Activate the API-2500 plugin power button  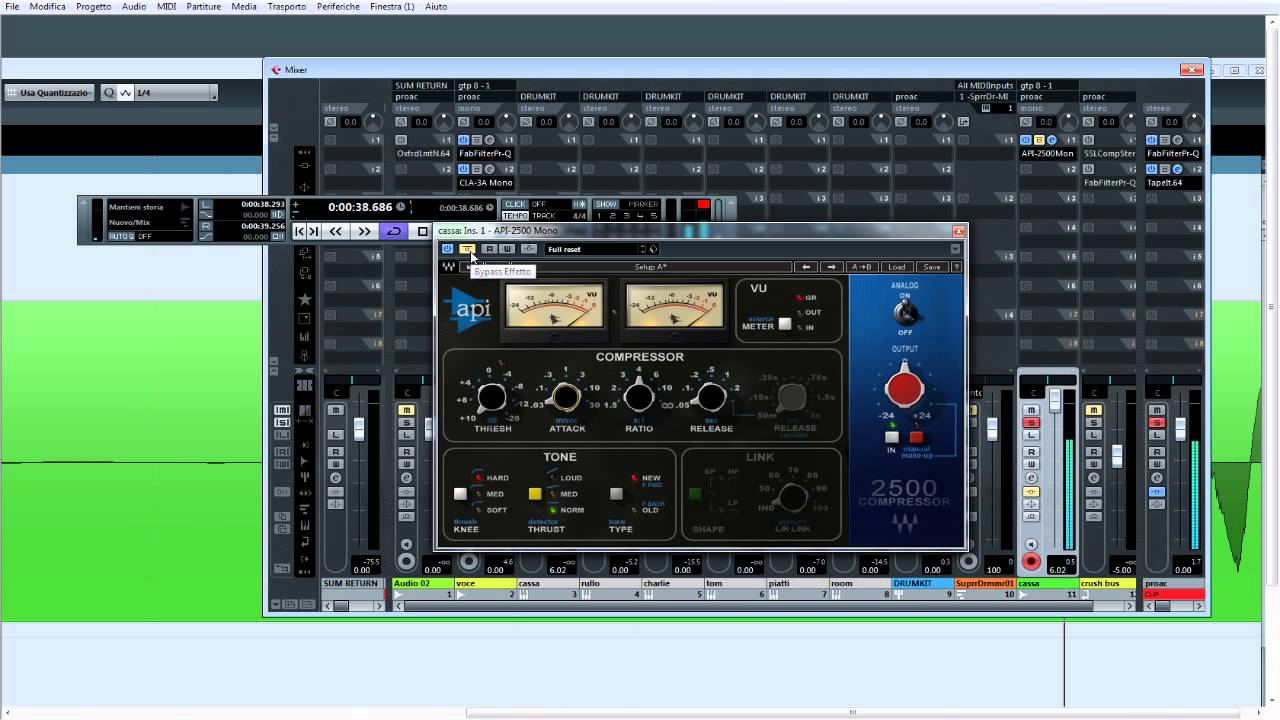447,249
